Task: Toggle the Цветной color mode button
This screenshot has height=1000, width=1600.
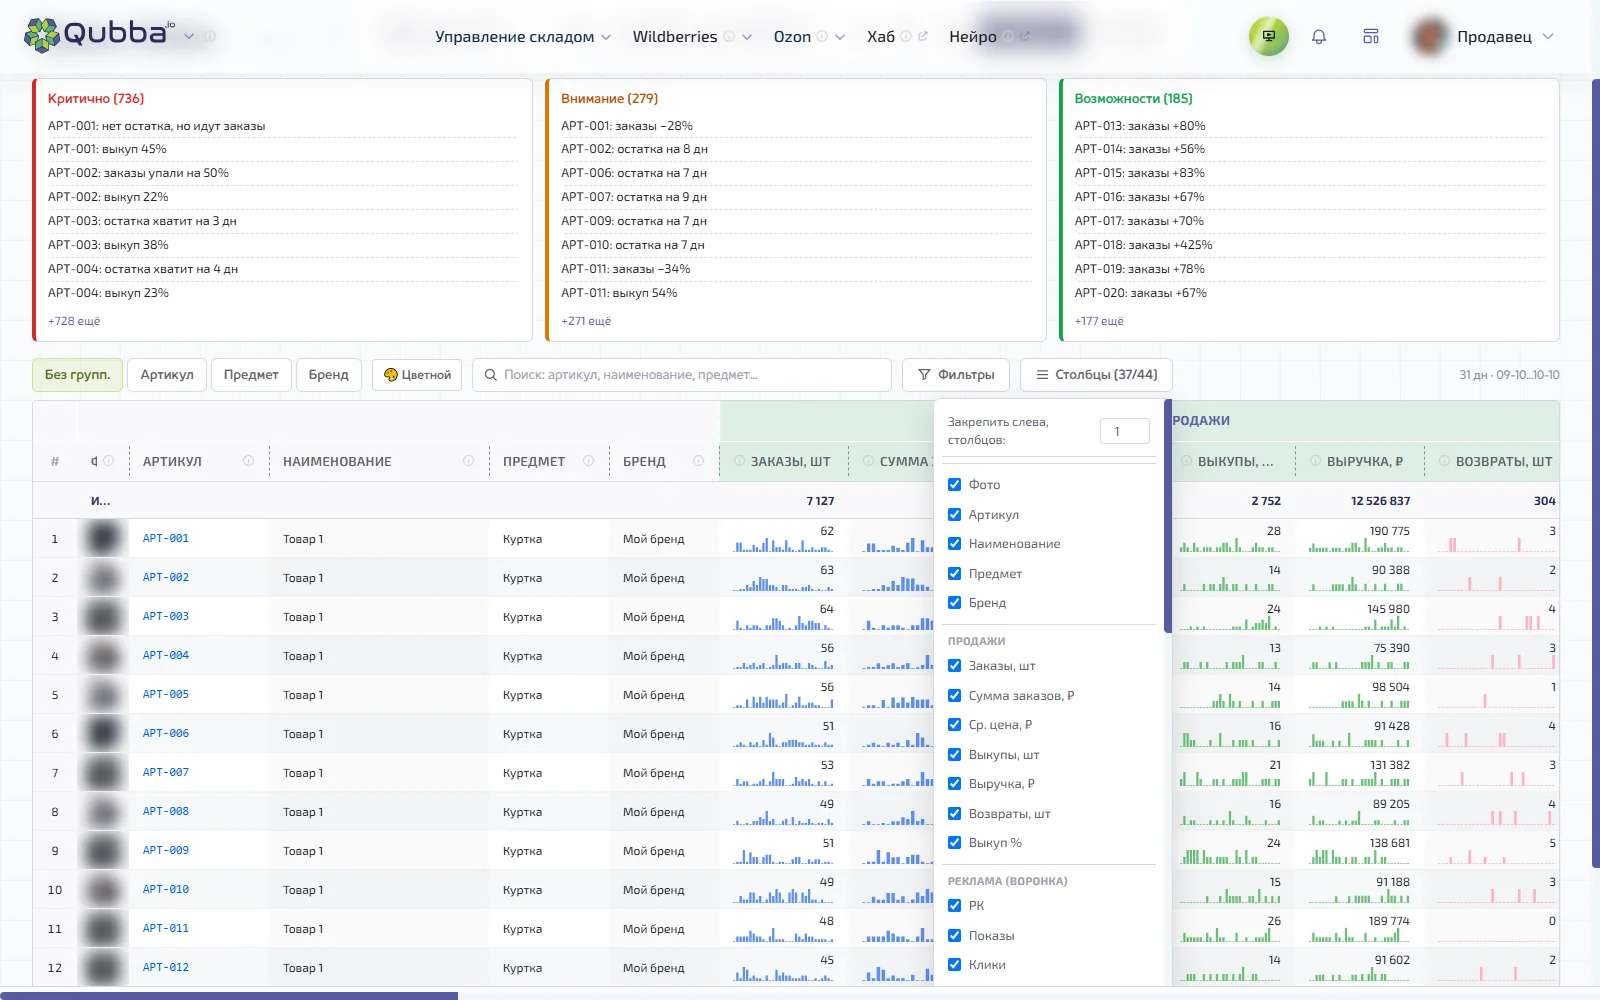Action: (x=417, y=375)
